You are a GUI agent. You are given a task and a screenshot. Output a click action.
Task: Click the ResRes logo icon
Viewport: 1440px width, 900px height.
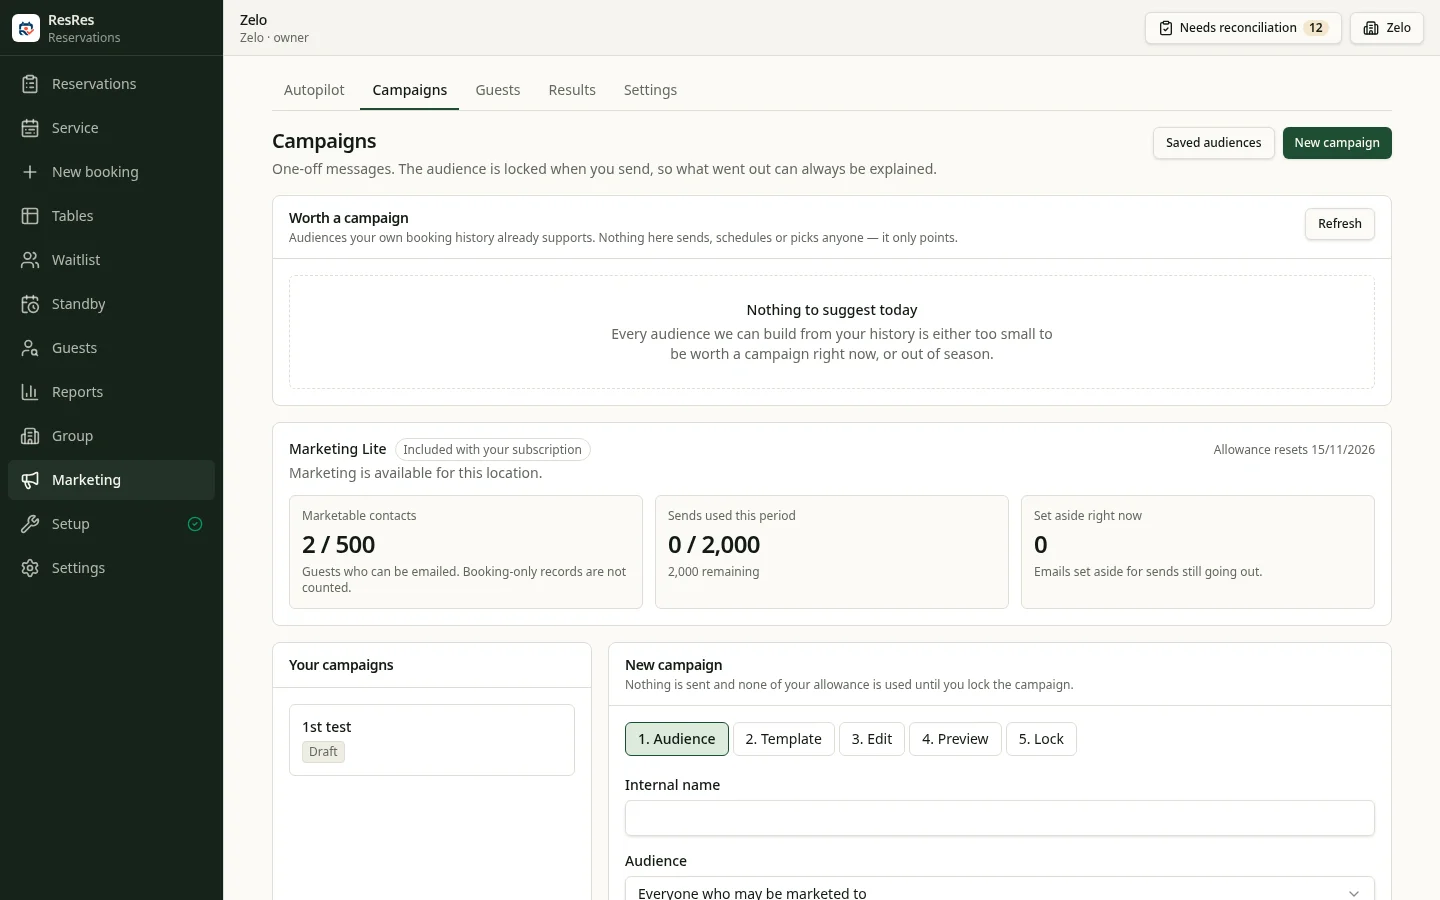tap(26, 28)
